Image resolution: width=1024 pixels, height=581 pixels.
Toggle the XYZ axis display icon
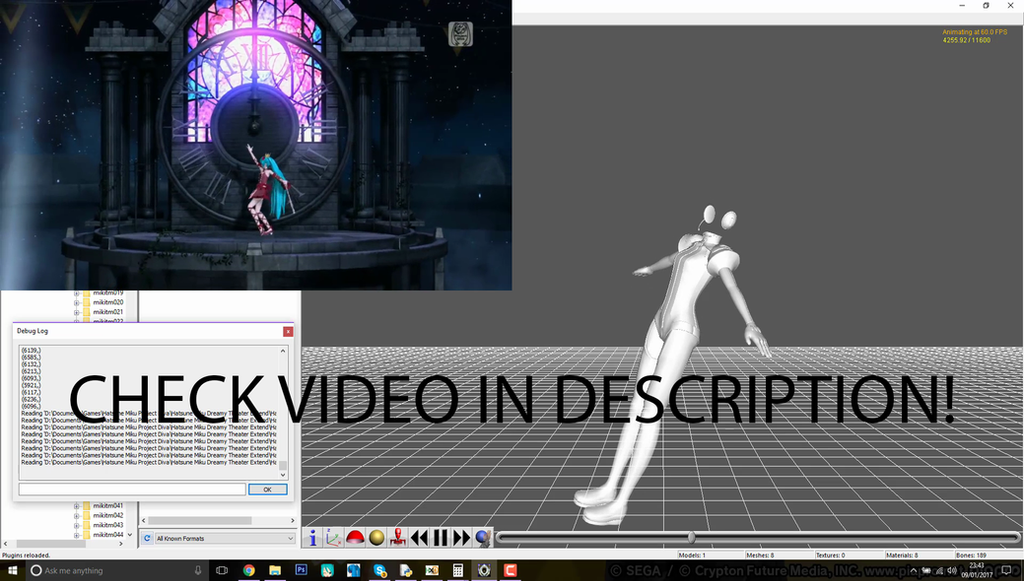(334, 538)
